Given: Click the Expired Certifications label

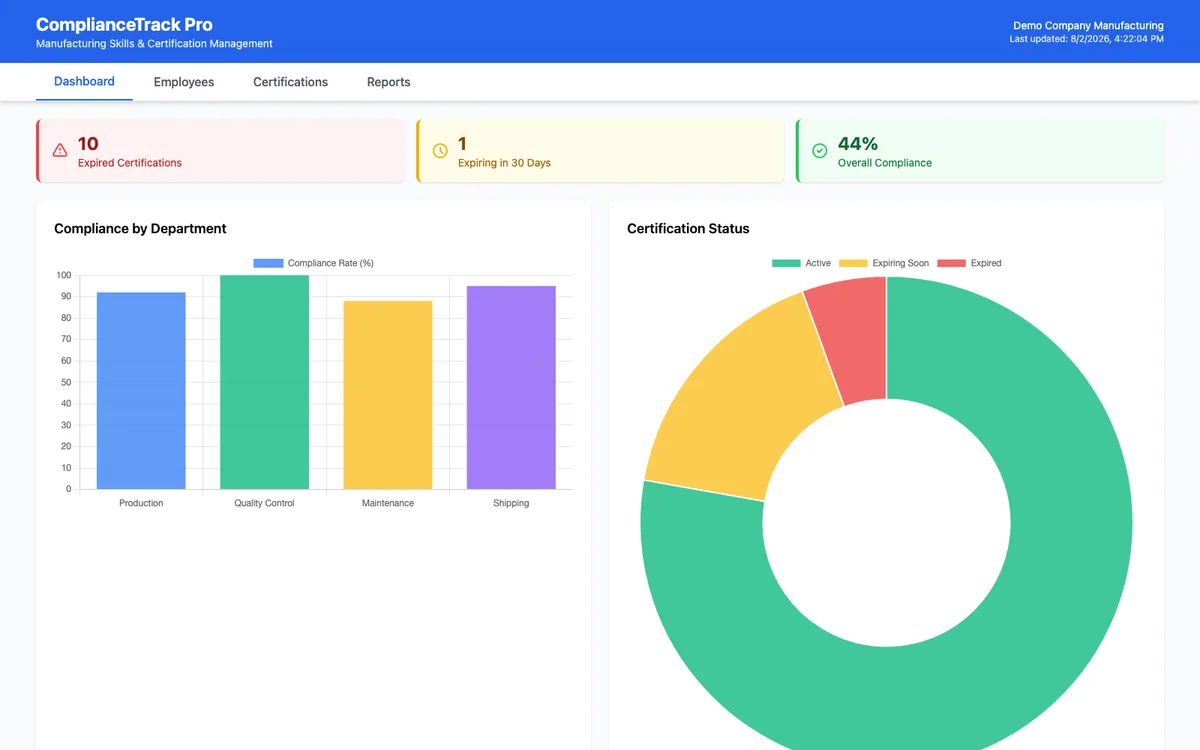Looking at the screenshot, I should pyautogui.click(x=130, y=163).
